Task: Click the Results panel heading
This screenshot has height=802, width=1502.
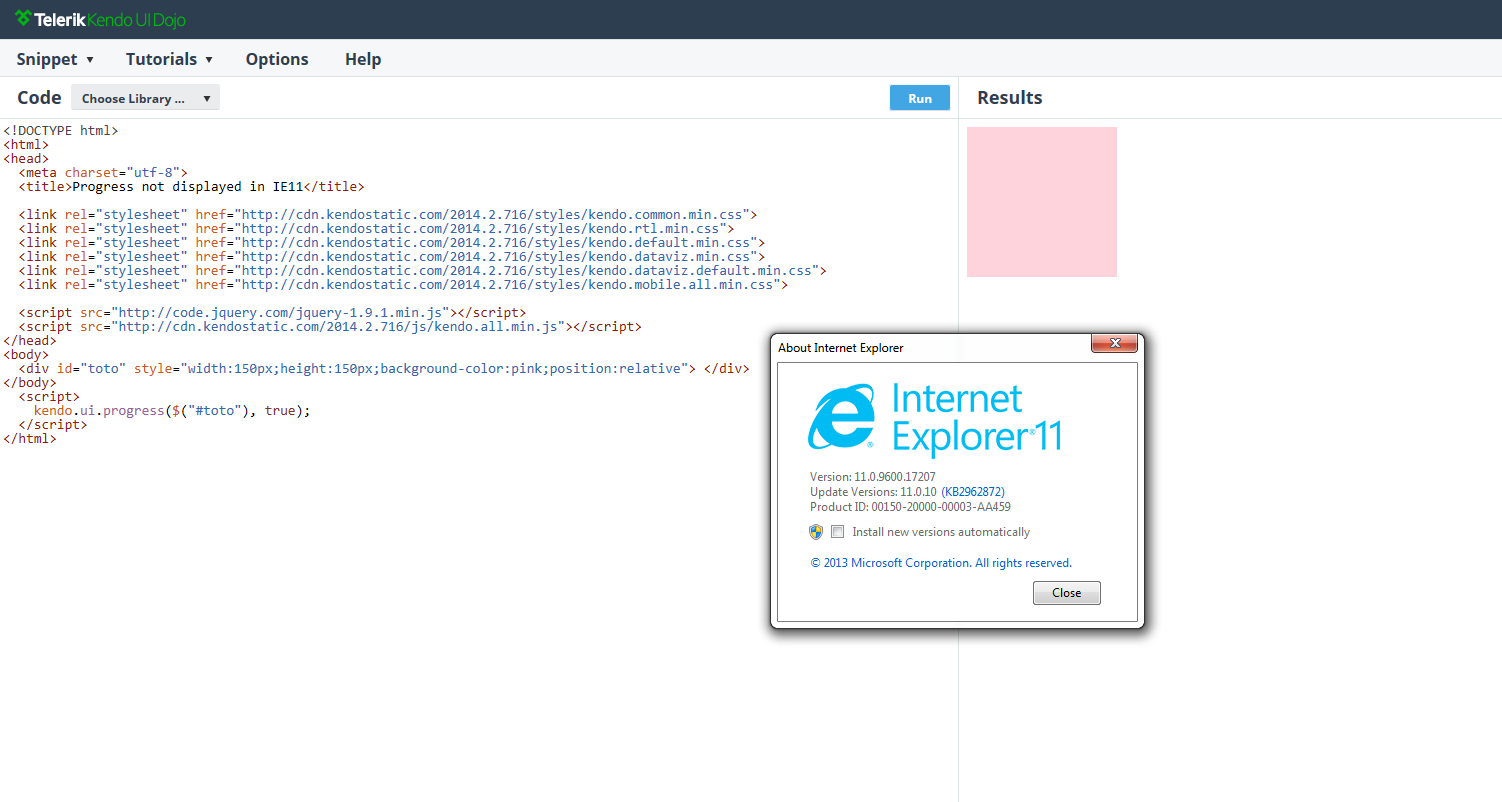Action: [x=1010, y=98]
